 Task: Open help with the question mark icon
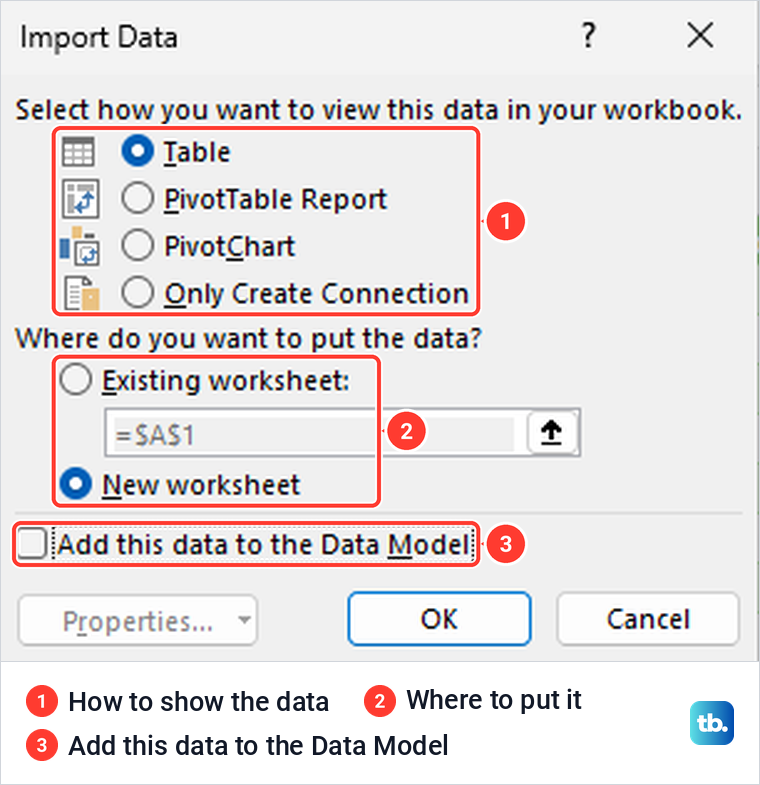click(589, 36)
